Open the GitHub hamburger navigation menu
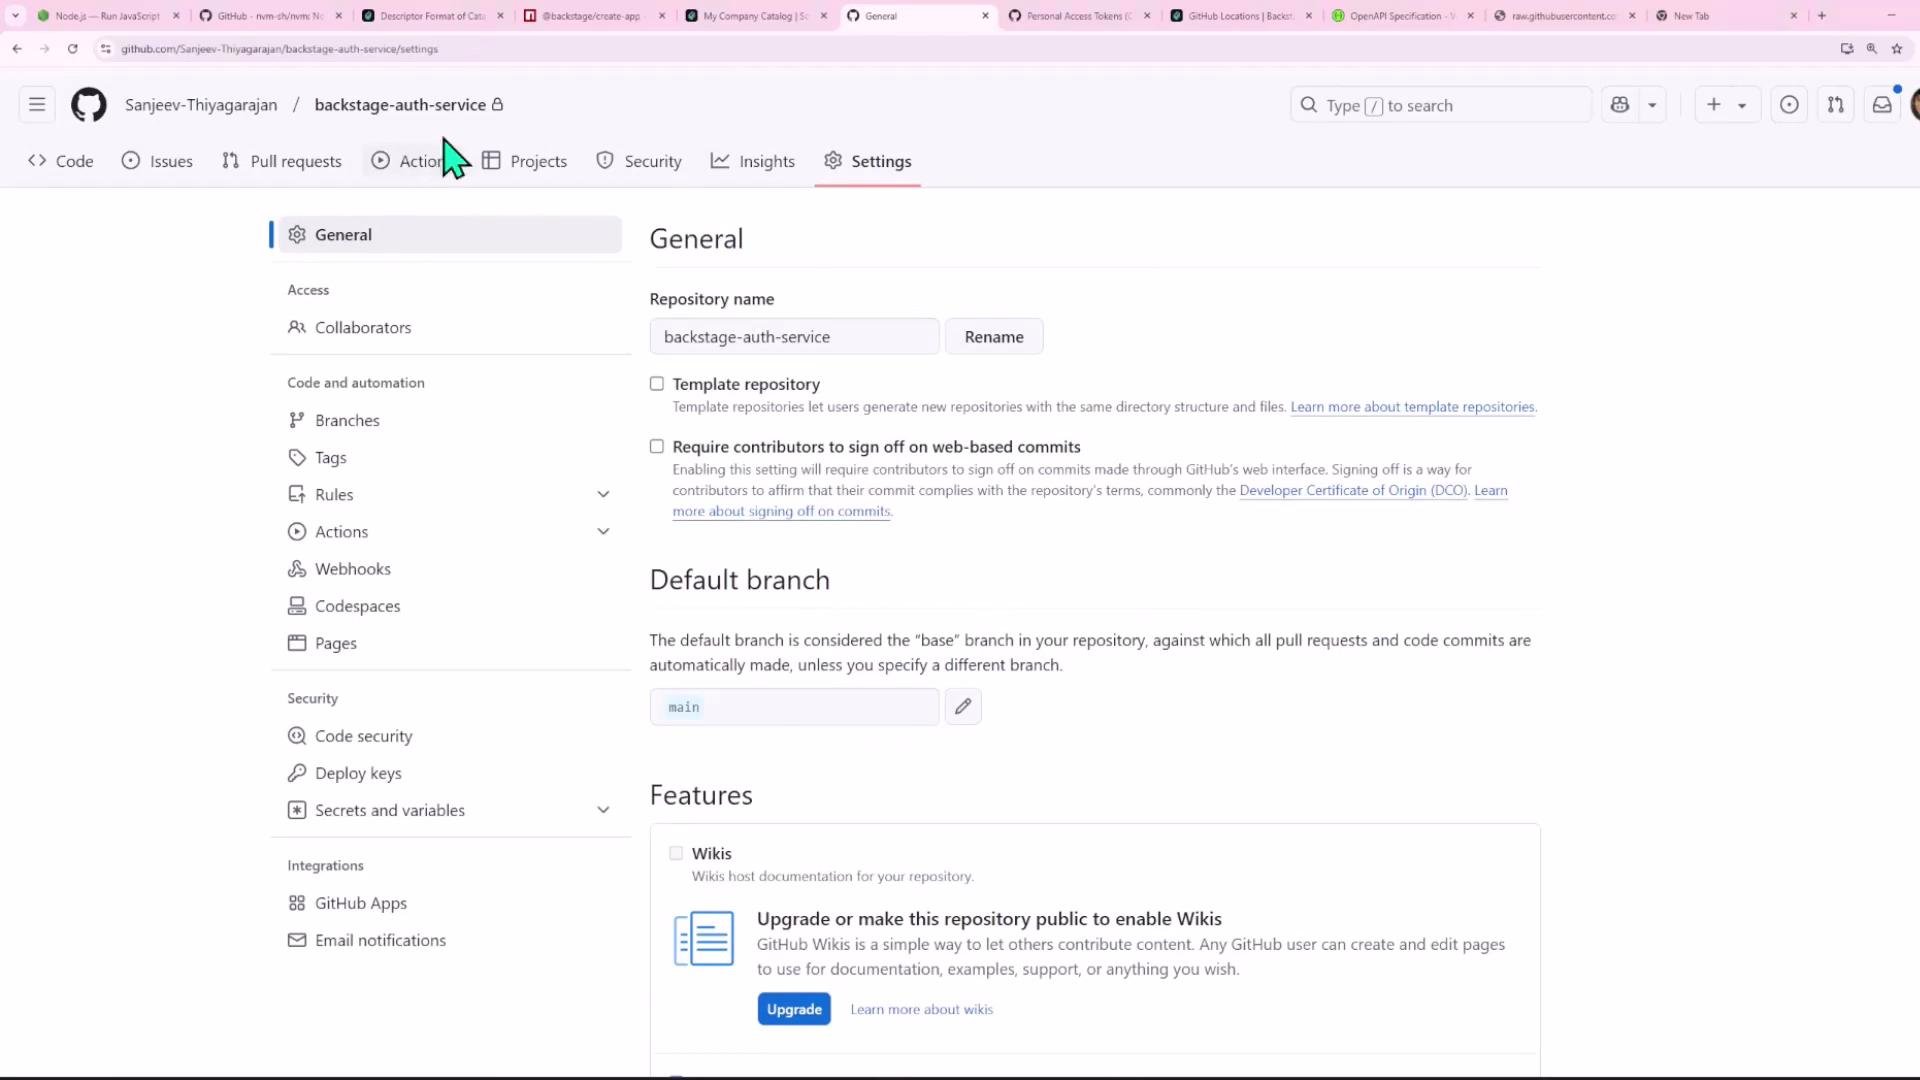This screenshot has height=1080, width=1920. 37,105
